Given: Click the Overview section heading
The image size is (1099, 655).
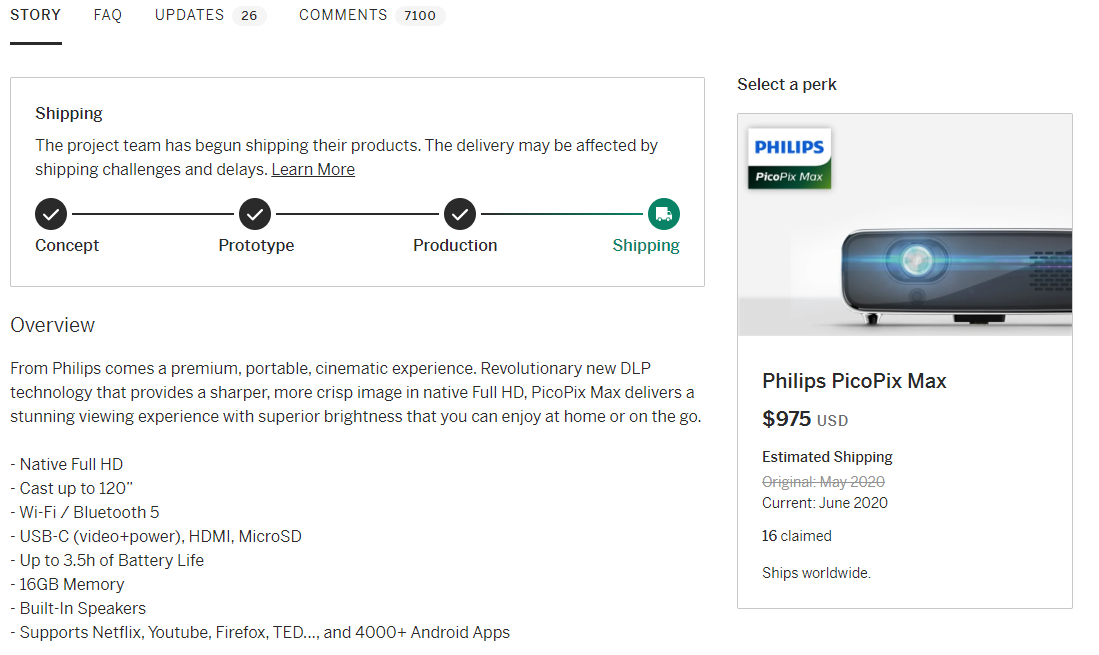Looking at the screenshot, I should click(x=53, y=325).
